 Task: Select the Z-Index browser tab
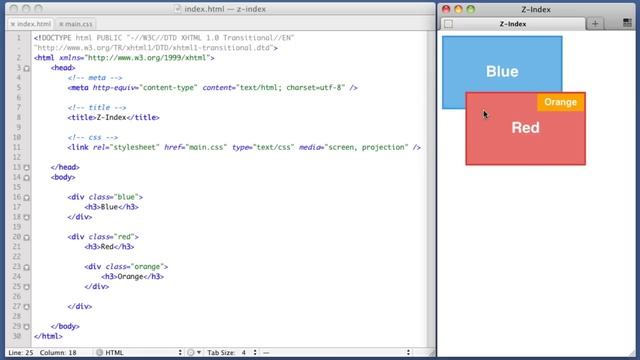513,24
